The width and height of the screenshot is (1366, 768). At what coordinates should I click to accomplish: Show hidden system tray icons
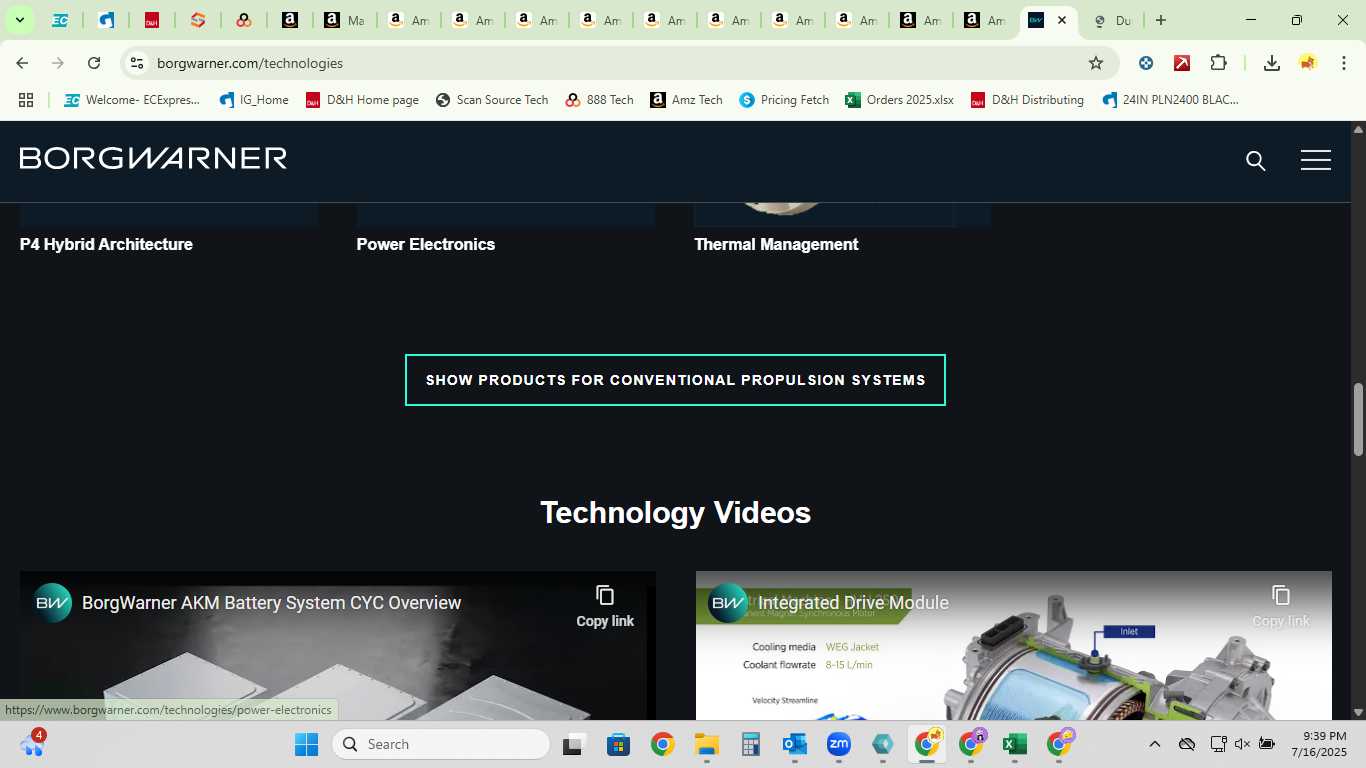pyautogui.click(x=1154, y=744)
